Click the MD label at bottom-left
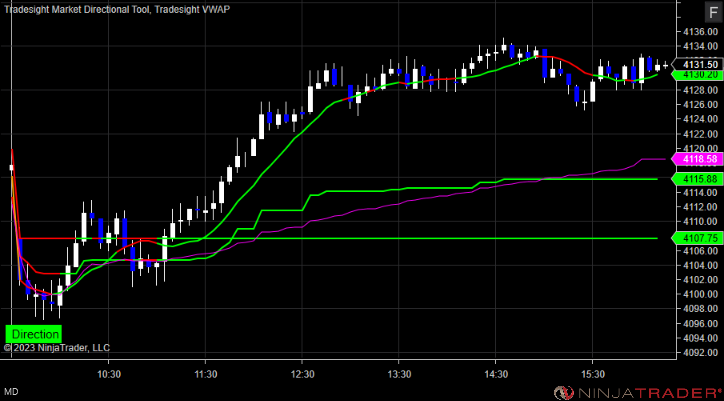 12,392
